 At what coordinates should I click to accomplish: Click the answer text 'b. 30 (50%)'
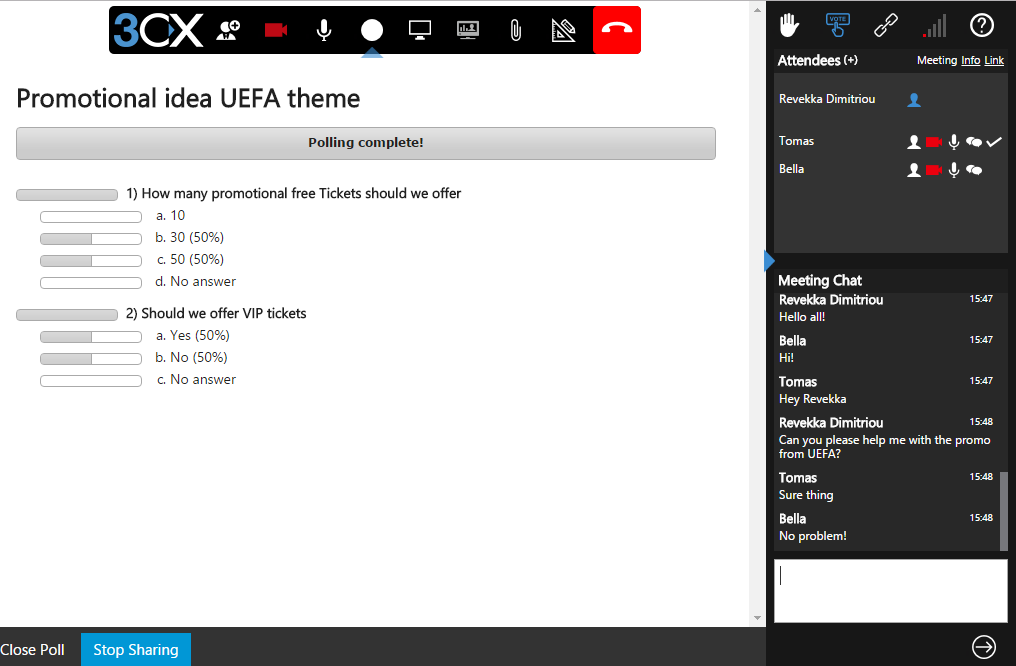coord(190,237)
